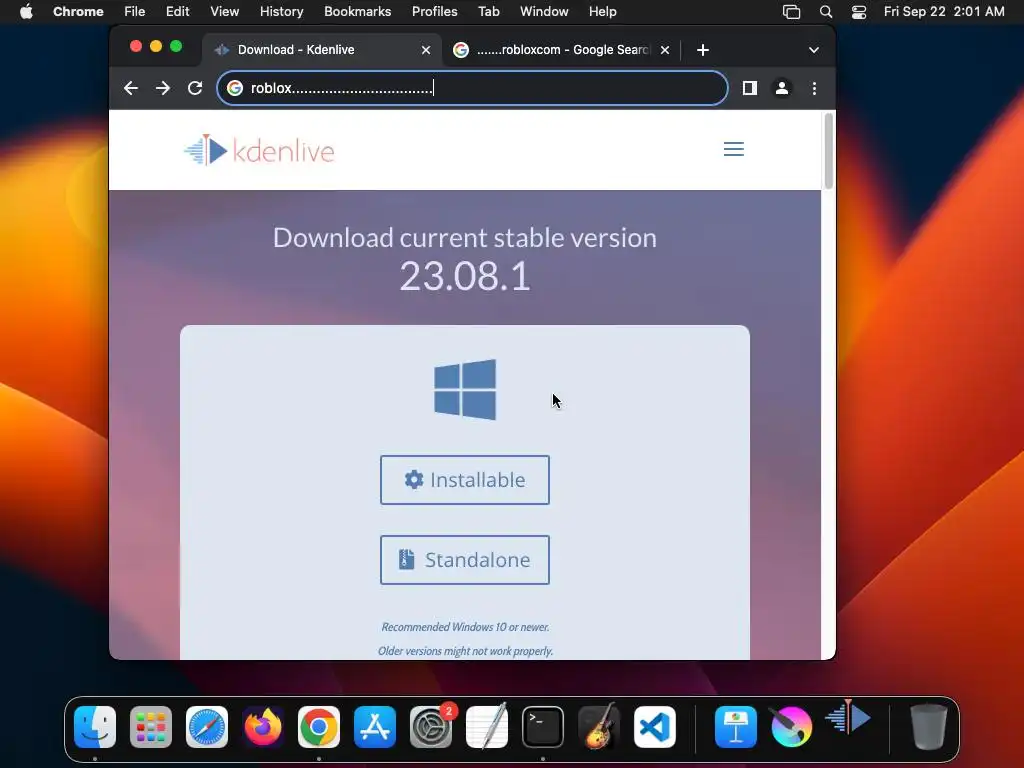Open the Help menu
1024x768 pixels.
(x=602, y=12)
